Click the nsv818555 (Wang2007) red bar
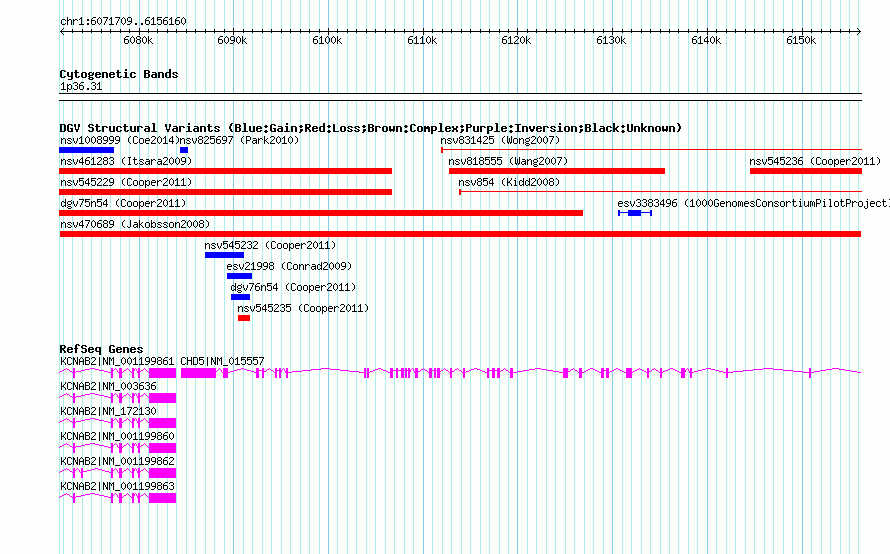The image size is (890, 554). pyautogui.click(x=557, y=171)
